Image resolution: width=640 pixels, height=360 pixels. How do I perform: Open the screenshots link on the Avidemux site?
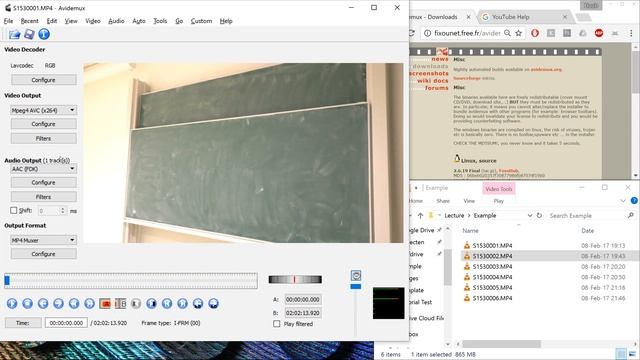(x=429, y=73)
